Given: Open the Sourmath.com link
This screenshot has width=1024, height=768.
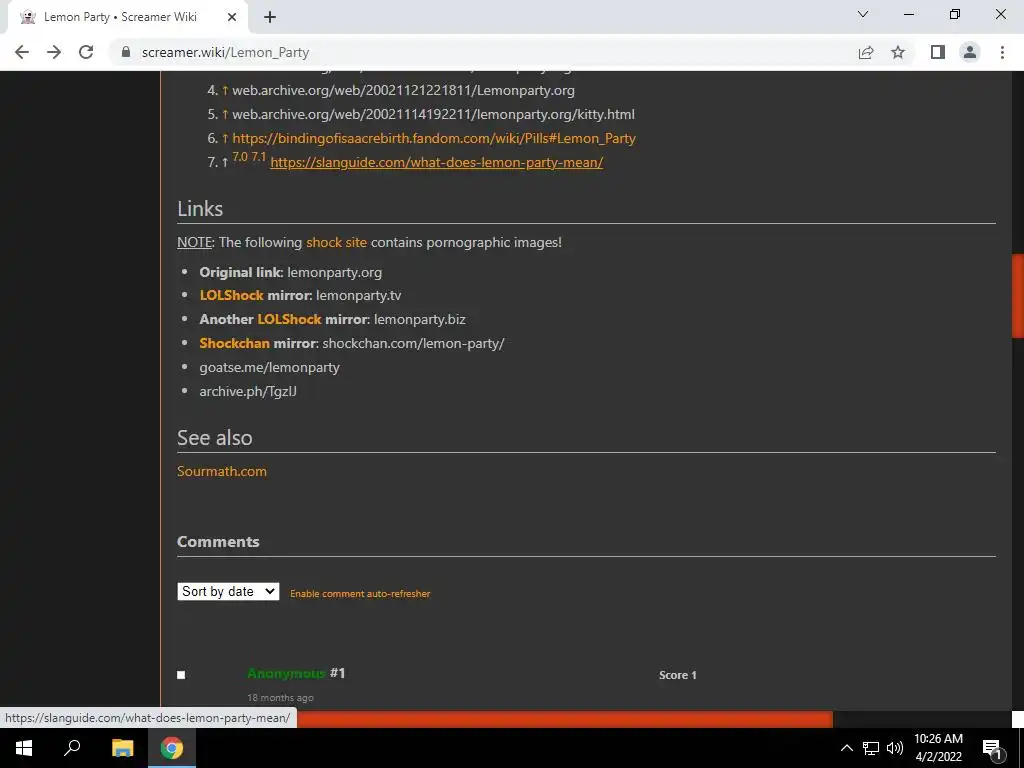Looking at the screenshot, I should [221, 472].
